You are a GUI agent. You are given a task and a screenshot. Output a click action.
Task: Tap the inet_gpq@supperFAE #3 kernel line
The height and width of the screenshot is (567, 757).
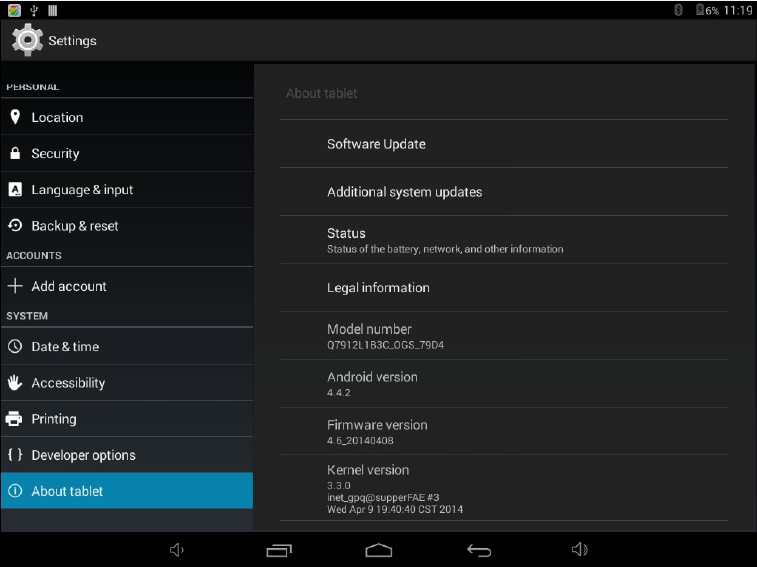pyautogui.click(x=383, y=497)
